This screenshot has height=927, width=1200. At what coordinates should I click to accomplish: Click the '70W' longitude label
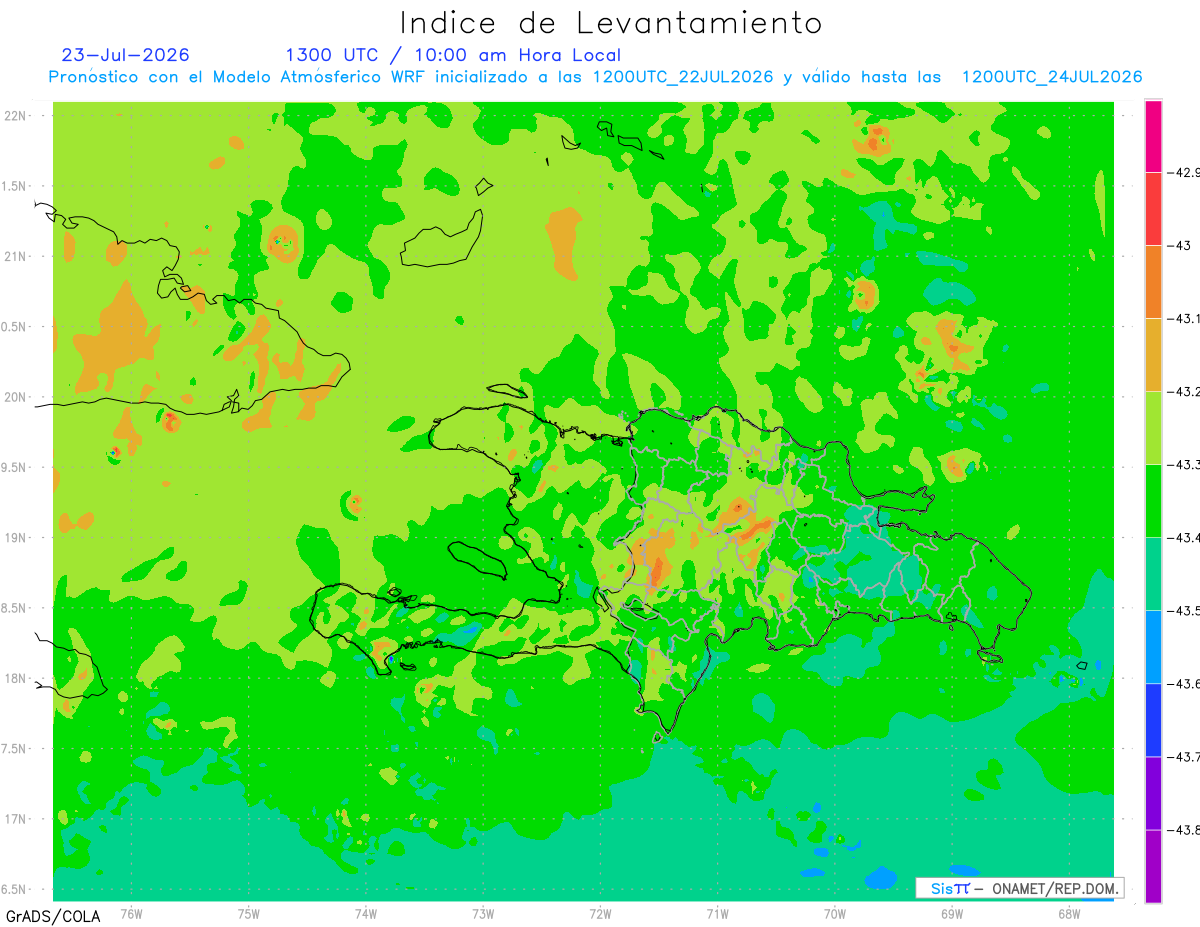835,914
